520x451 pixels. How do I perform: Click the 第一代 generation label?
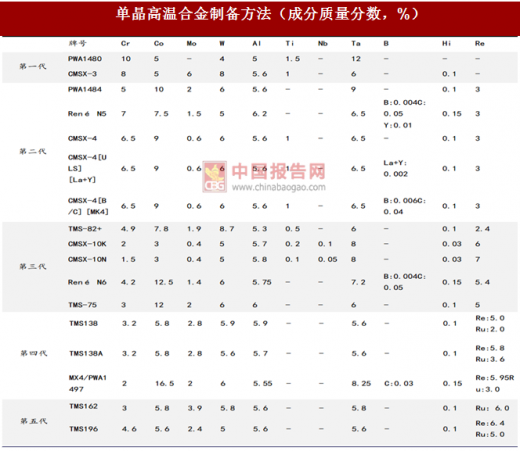tap(33, 66)
